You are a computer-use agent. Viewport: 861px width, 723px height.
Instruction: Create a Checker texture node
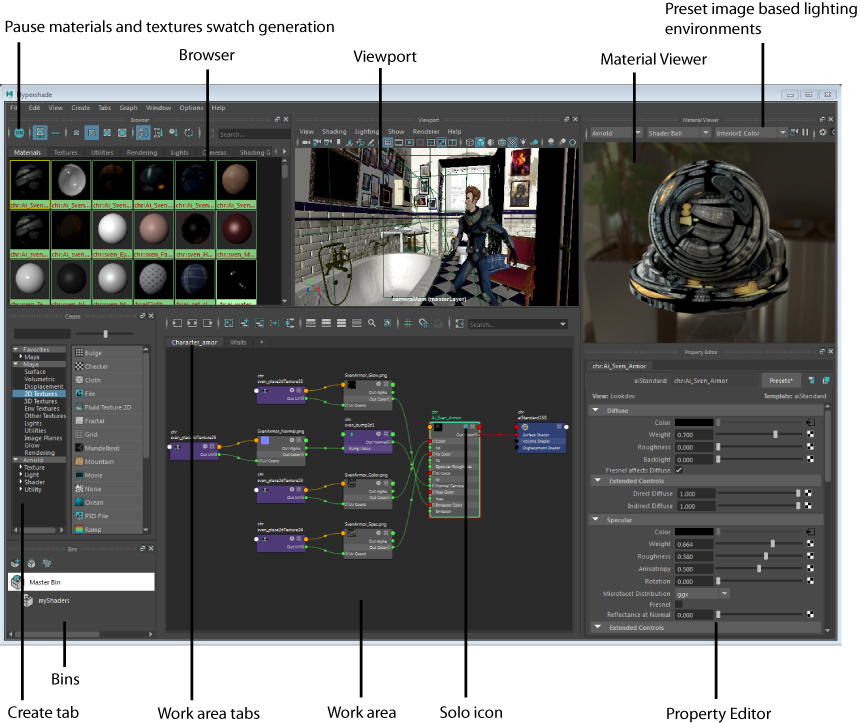click(x=108, y=366)
